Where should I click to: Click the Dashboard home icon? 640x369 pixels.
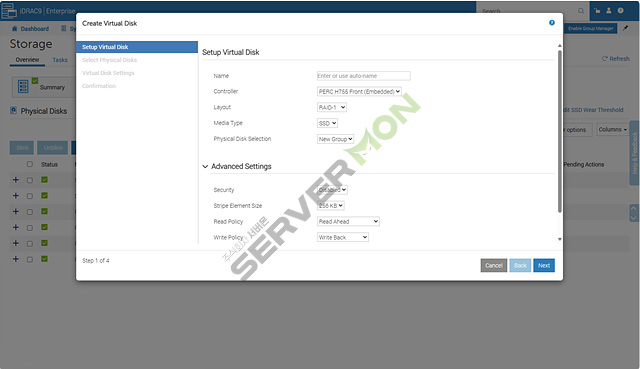tap(15, 29)
